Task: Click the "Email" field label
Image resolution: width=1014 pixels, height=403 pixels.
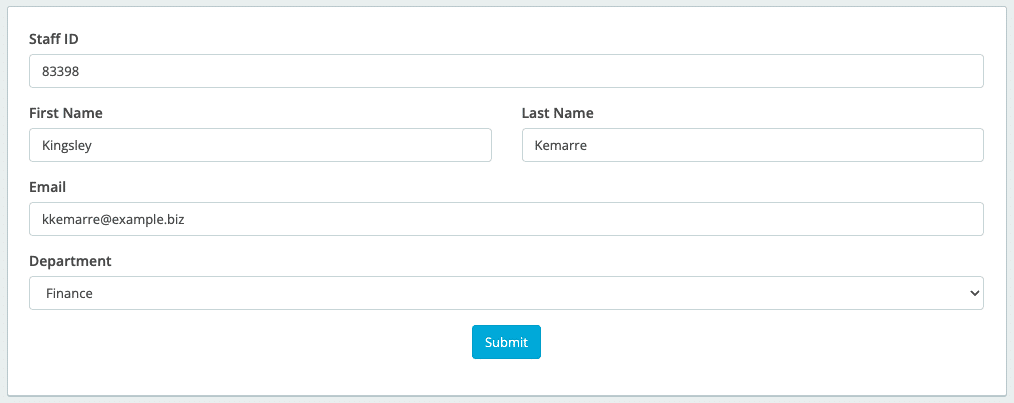Action: [x=47, y=187]
